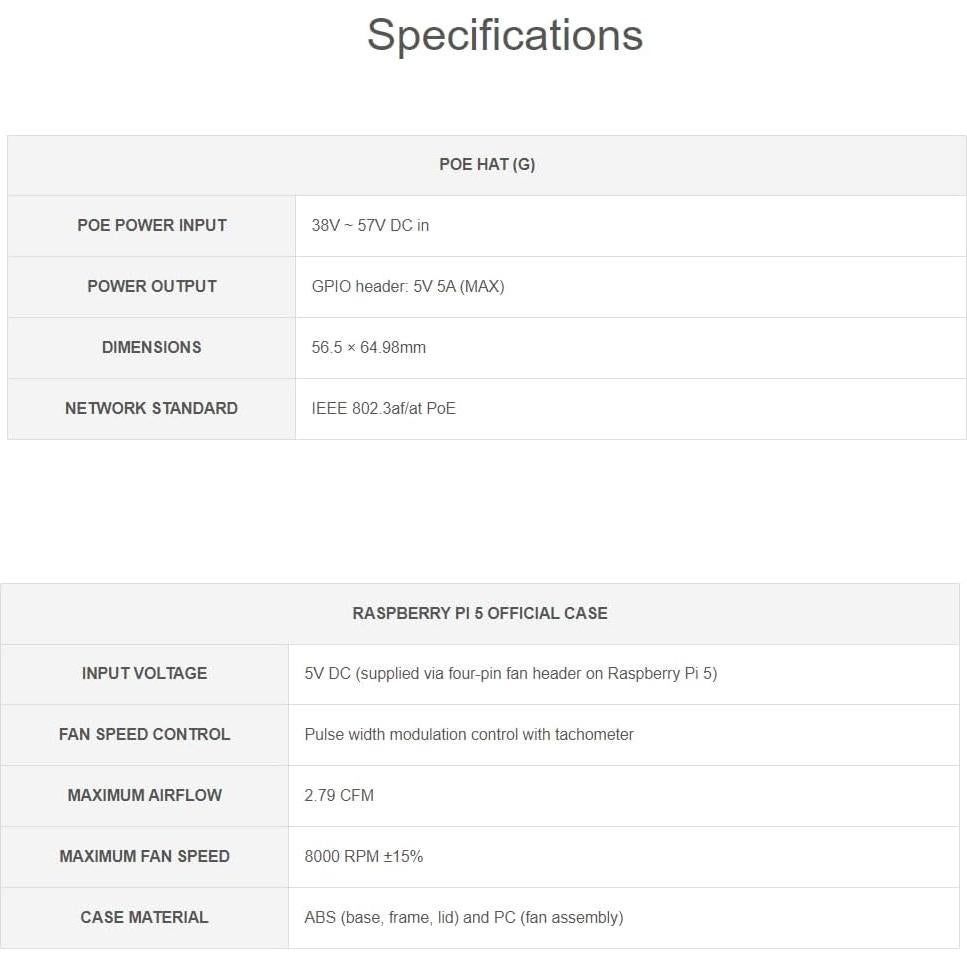Select the GPIO header 5V 5A value

tap(408, 287)
